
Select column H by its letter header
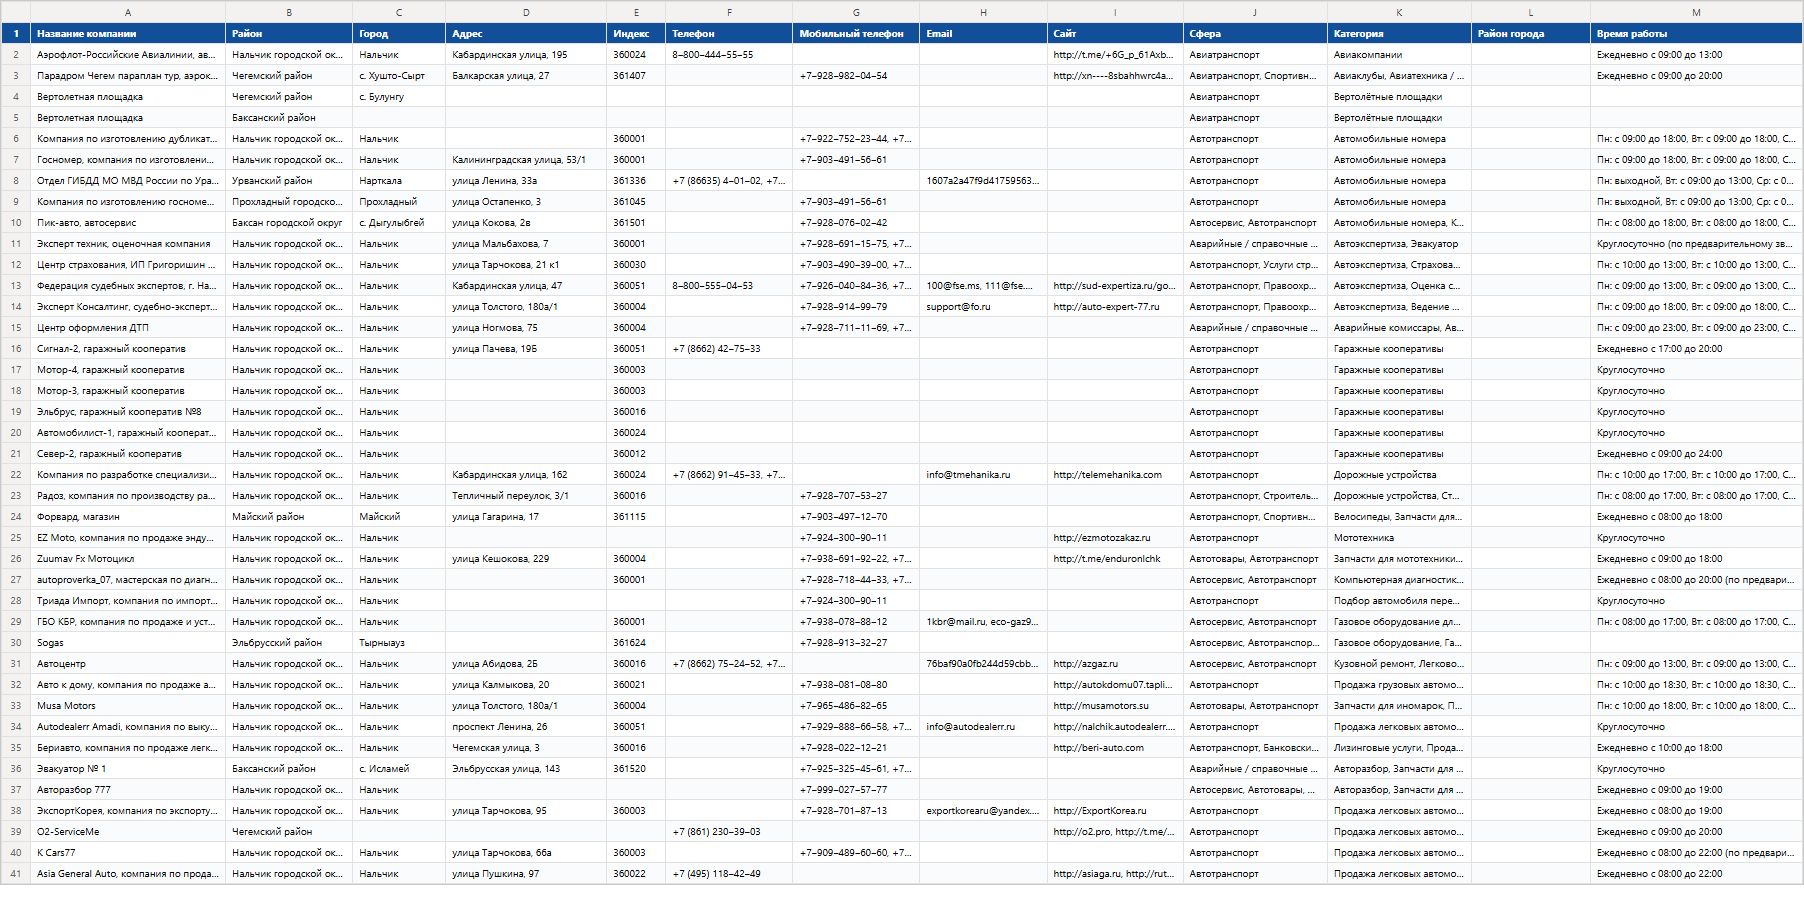click(x=983, y=12)
